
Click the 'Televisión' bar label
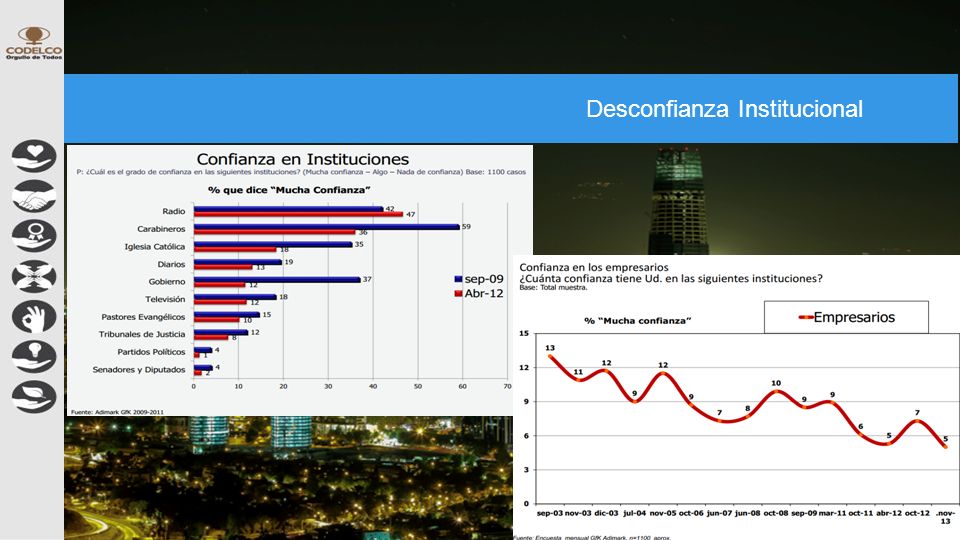pos(165,299)
